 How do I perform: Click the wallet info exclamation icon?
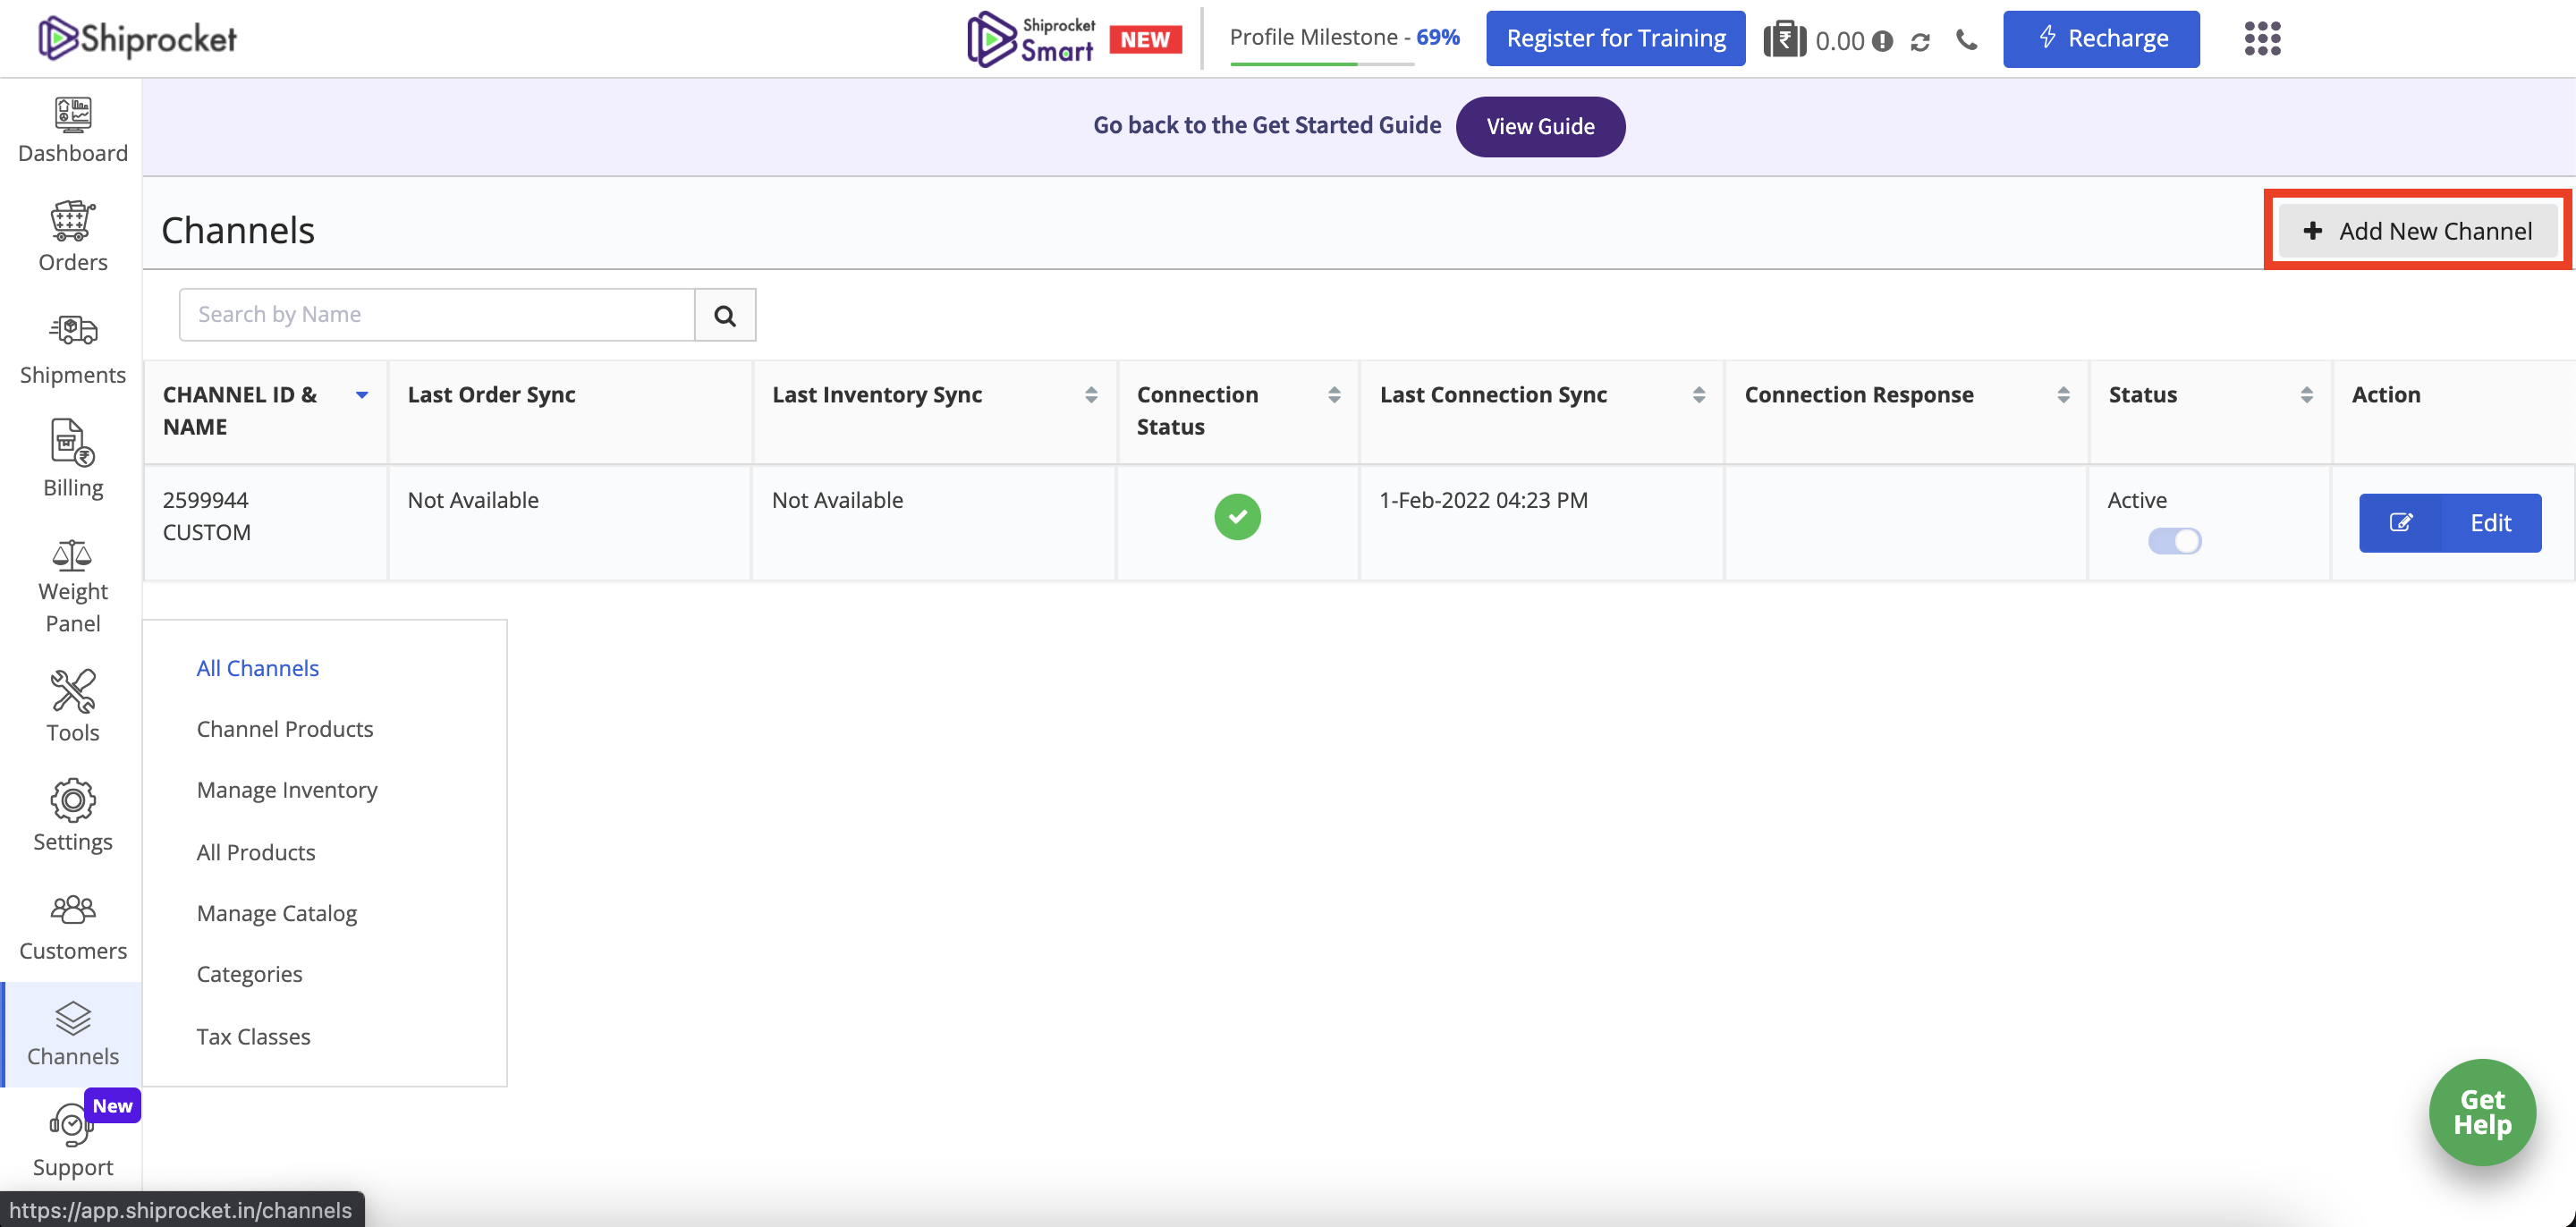click(x=1882, y=41)
